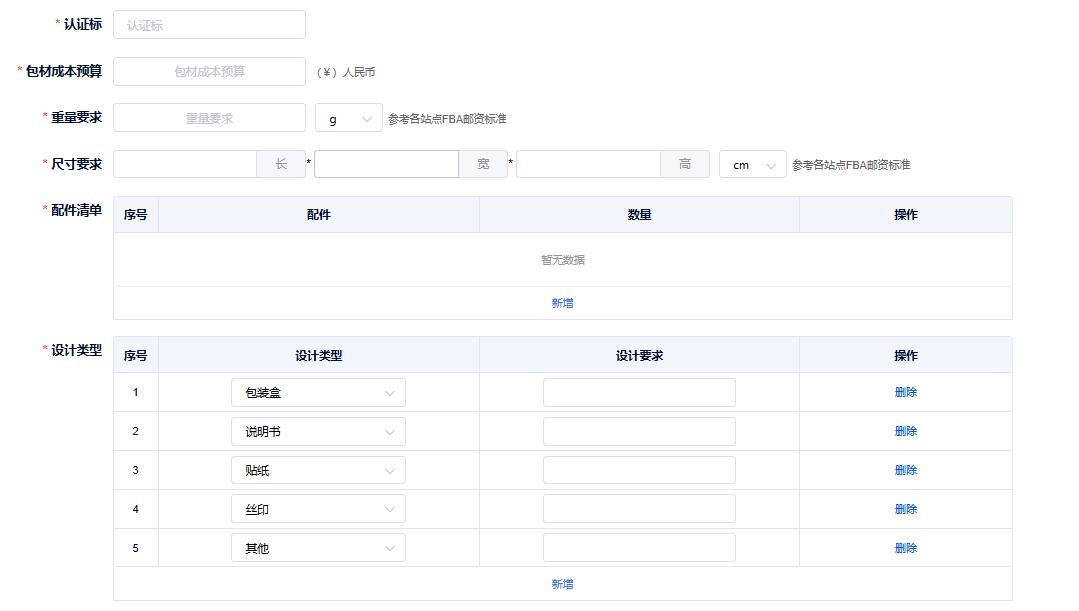
Task: Delete row 1 包装盒 via 删除
Action: (x=905, y=392)
